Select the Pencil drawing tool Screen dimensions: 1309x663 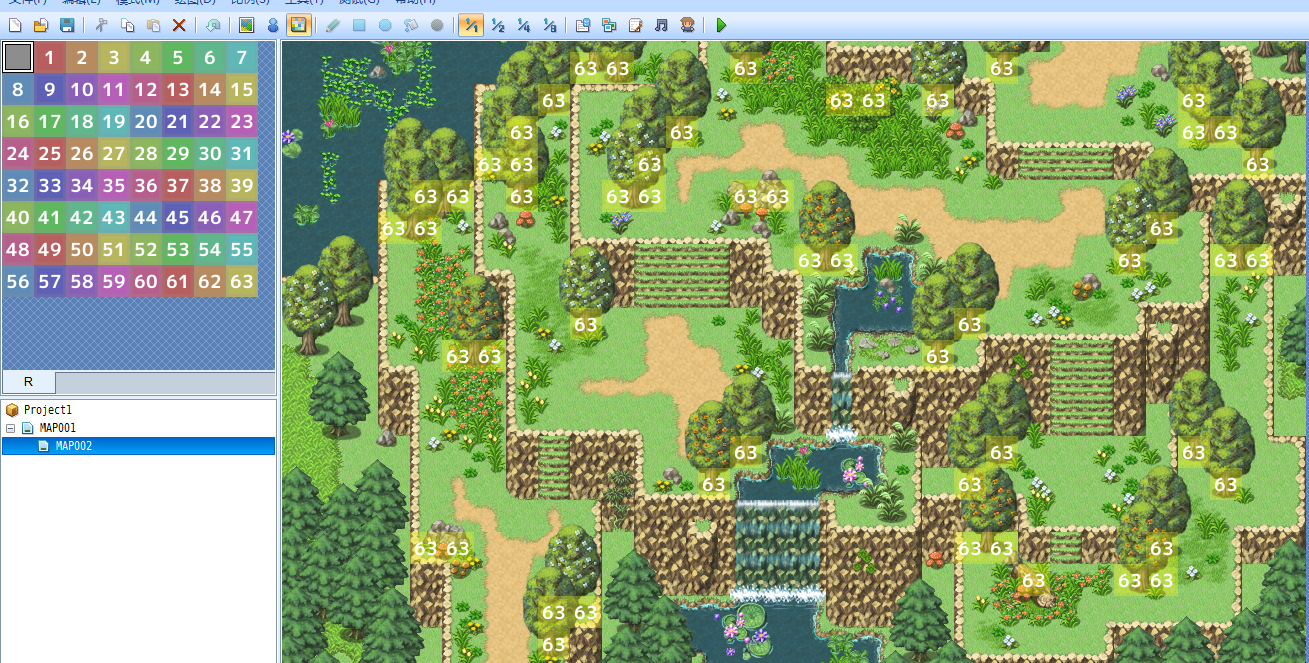point(333,25)
